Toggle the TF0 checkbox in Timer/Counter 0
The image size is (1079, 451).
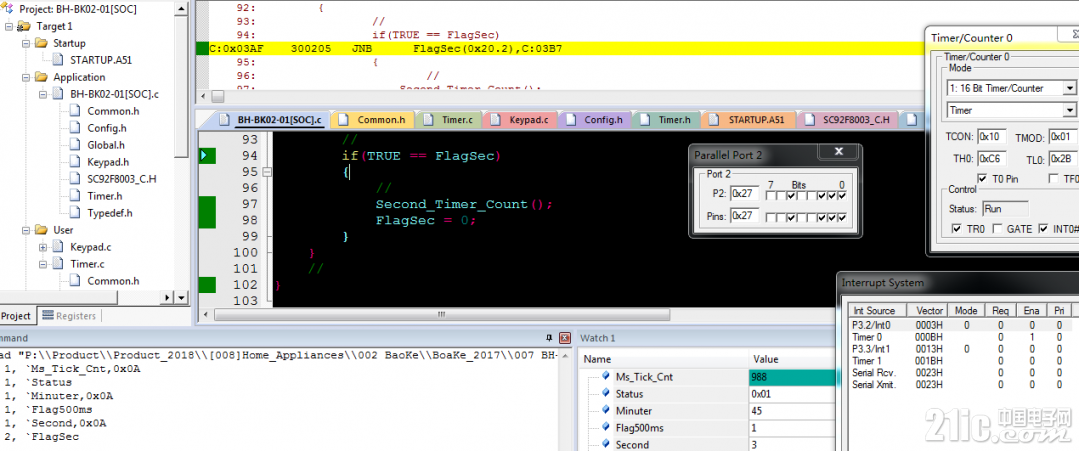(x=1053, y=179)
